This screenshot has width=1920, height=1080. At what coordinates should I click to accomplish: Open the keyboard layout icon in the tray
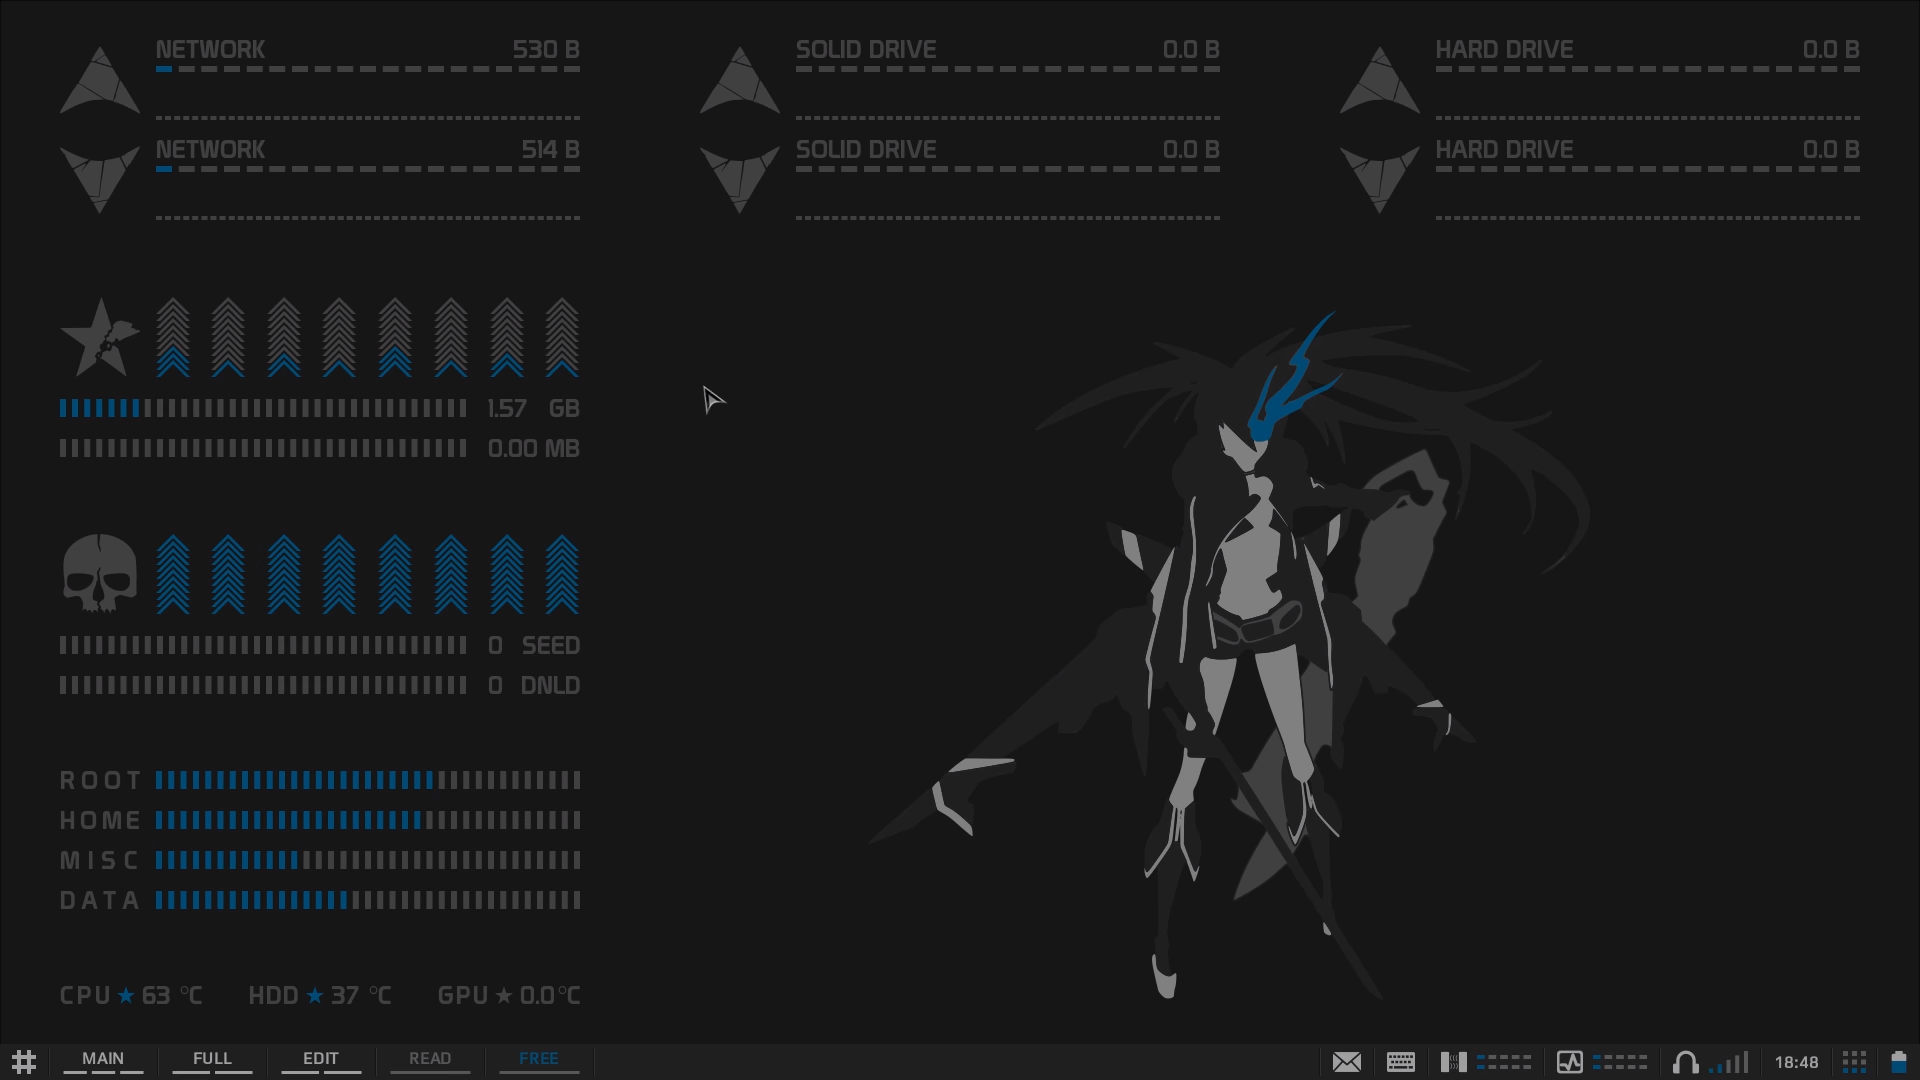pos(1400,1062)
